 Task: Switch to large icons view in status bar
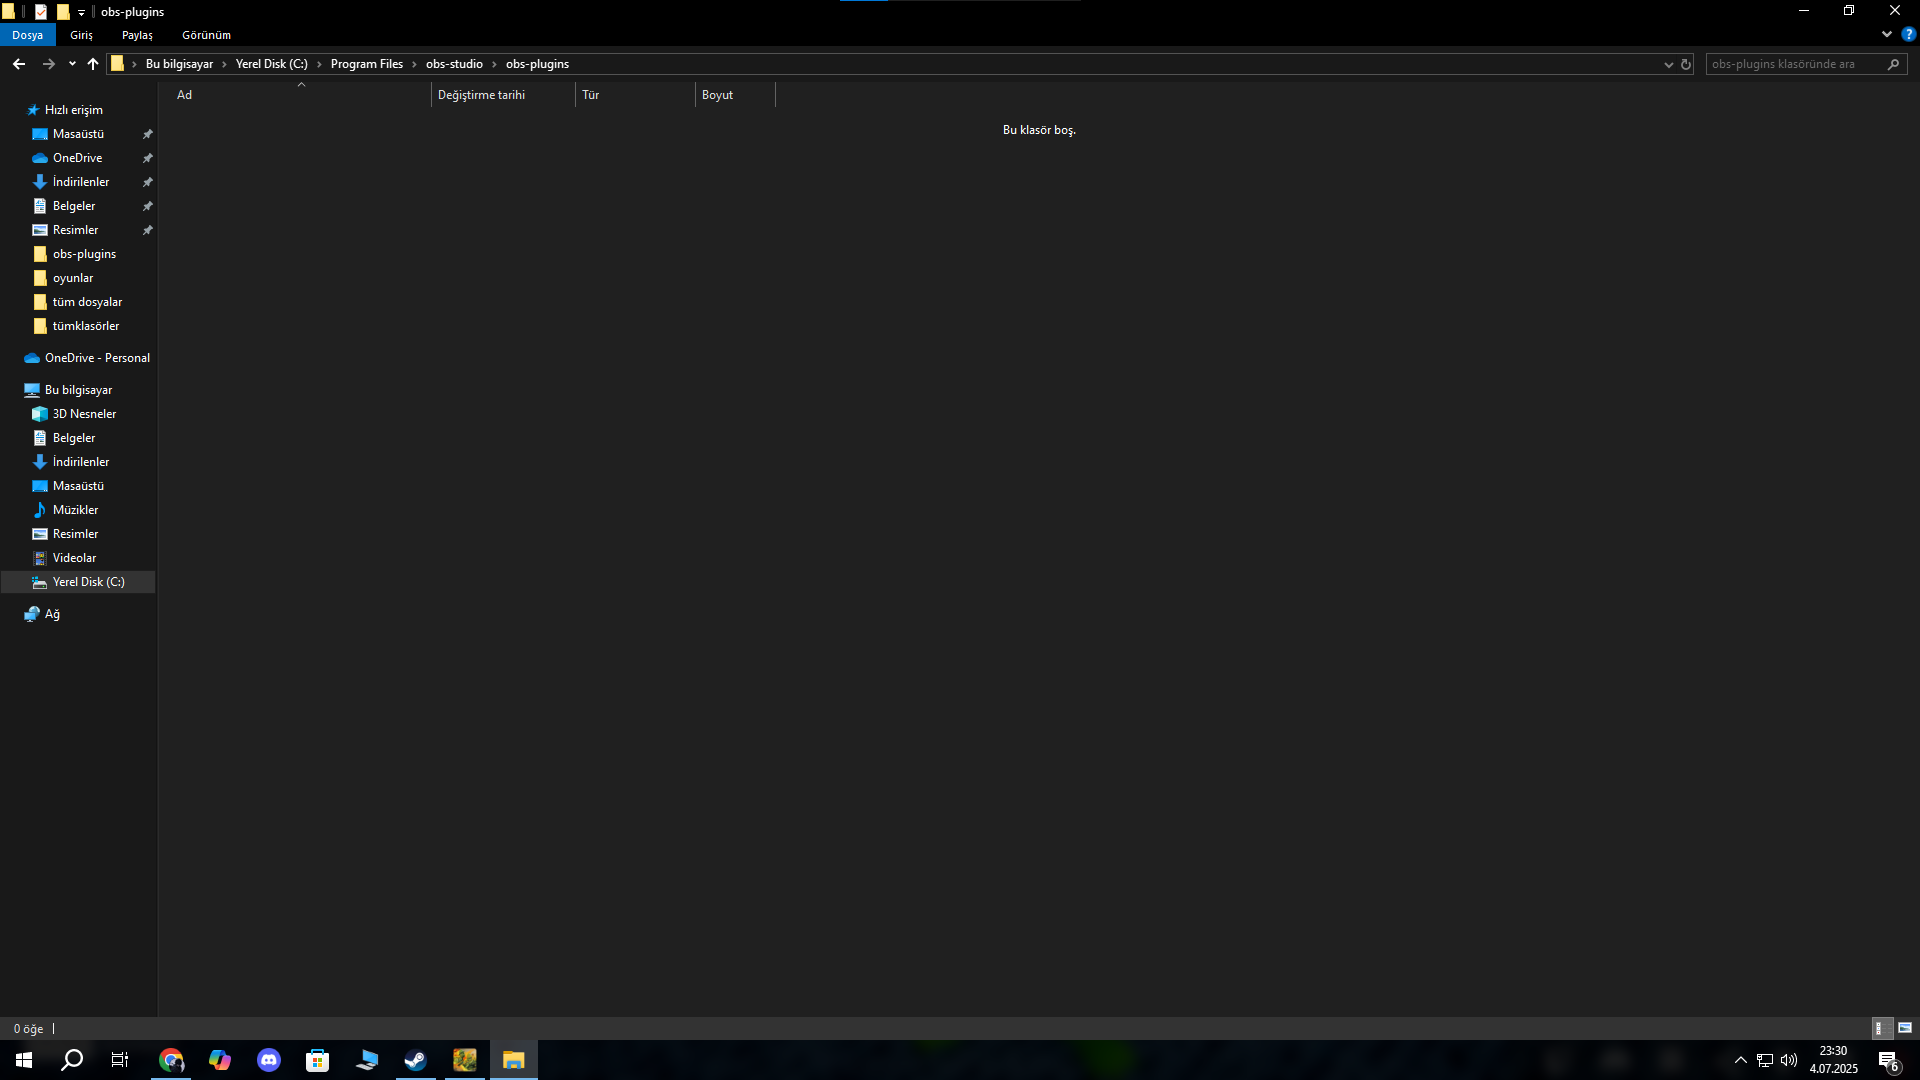1905,1028
